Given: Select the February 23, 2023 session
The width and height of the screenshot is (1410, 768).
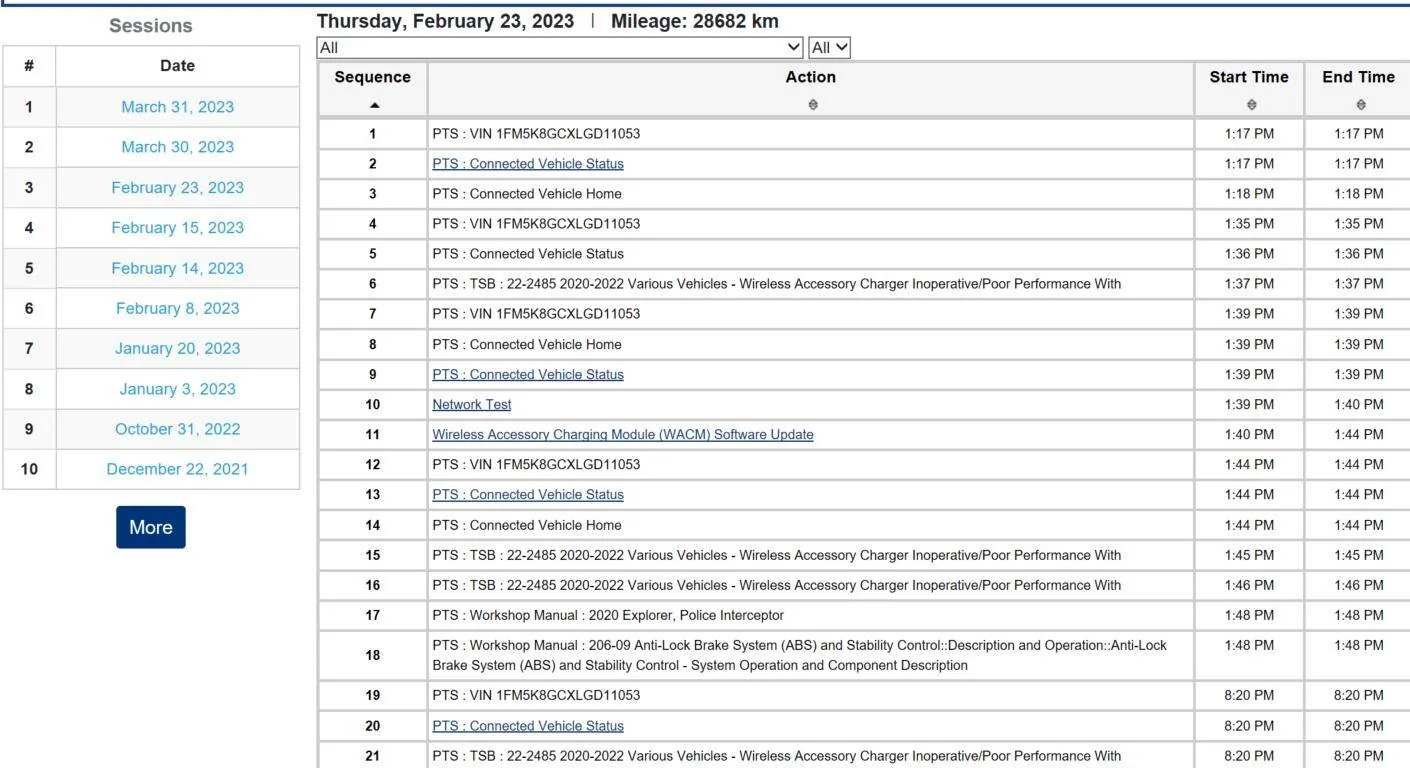Looking at the screenshot, I should (x=177, y=187).
